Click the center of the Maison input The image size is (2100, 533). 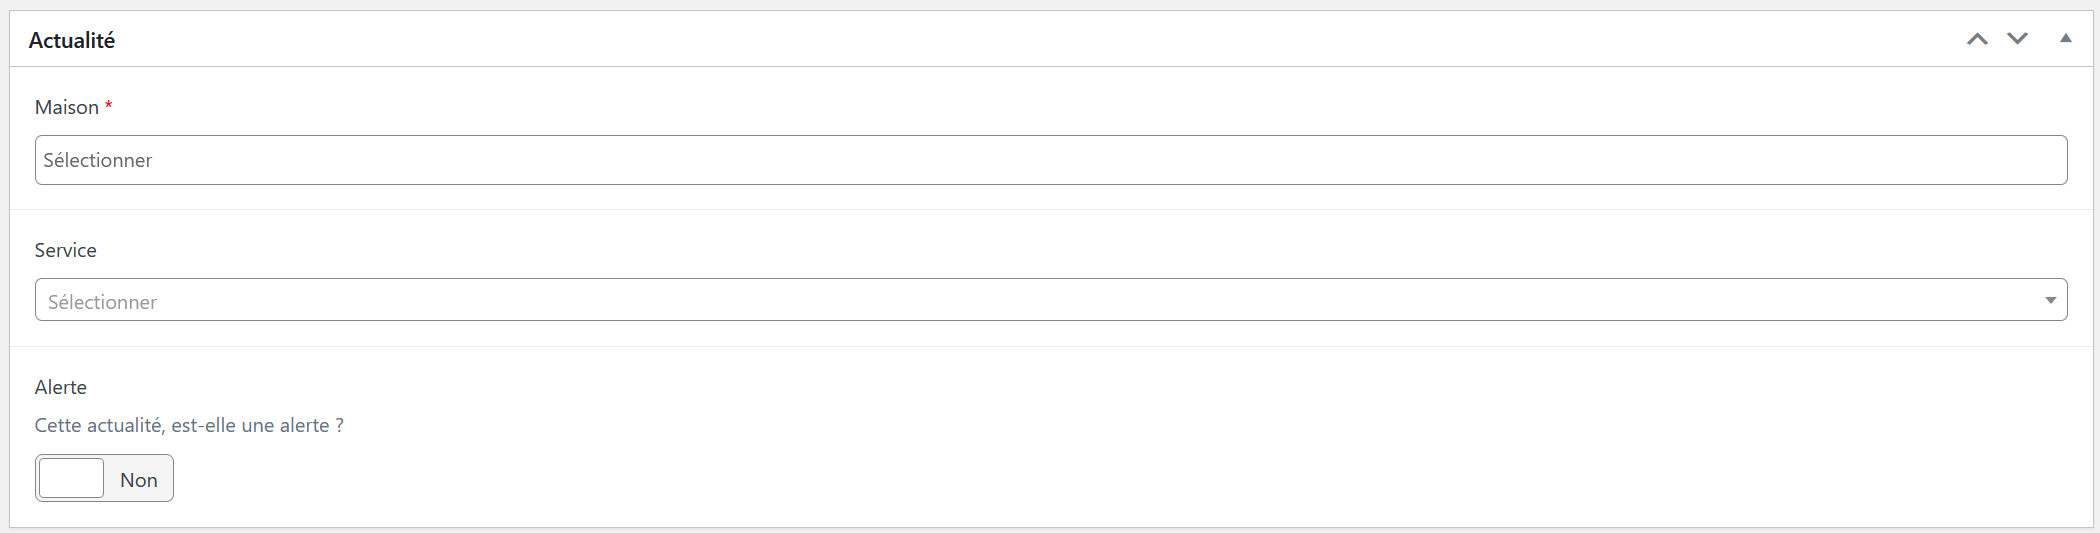tap(1051, 160)
